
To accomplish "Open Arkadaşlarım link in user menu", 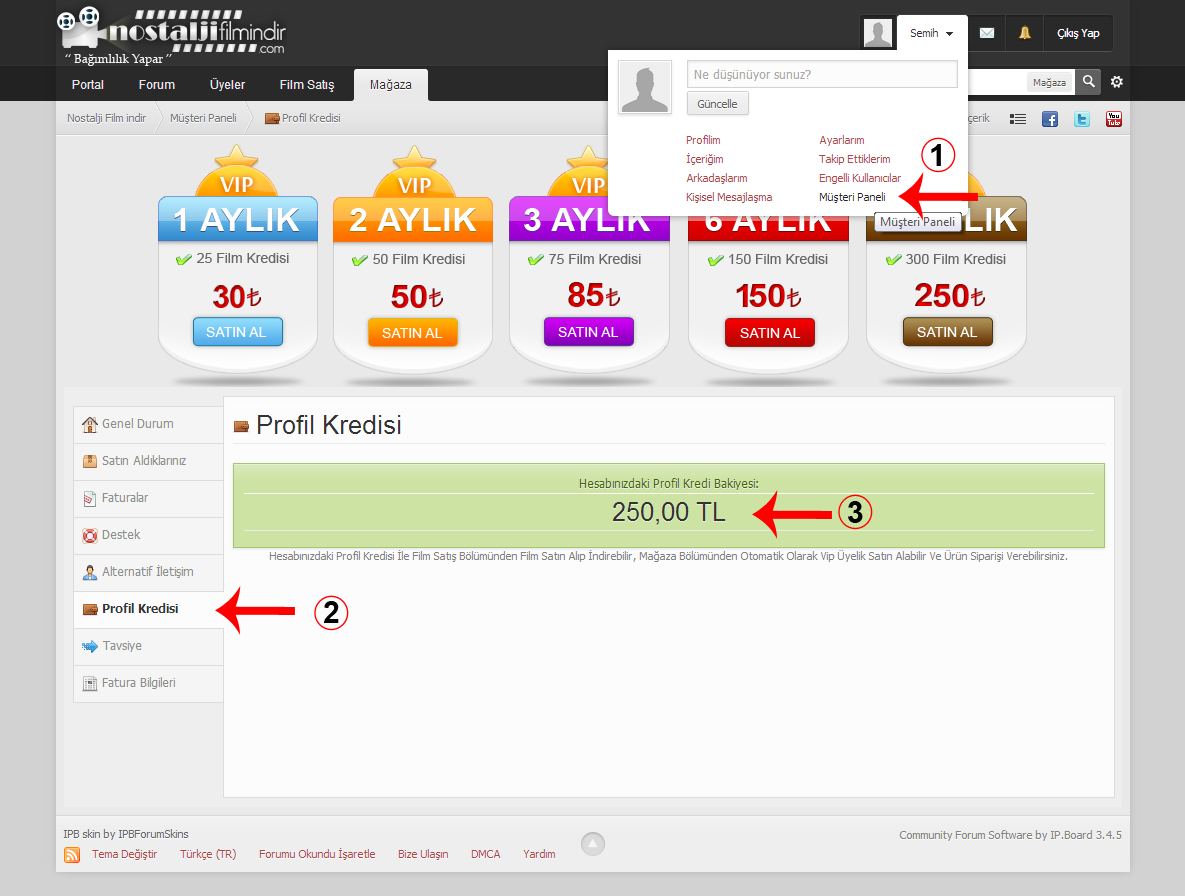I will [716, 178].
